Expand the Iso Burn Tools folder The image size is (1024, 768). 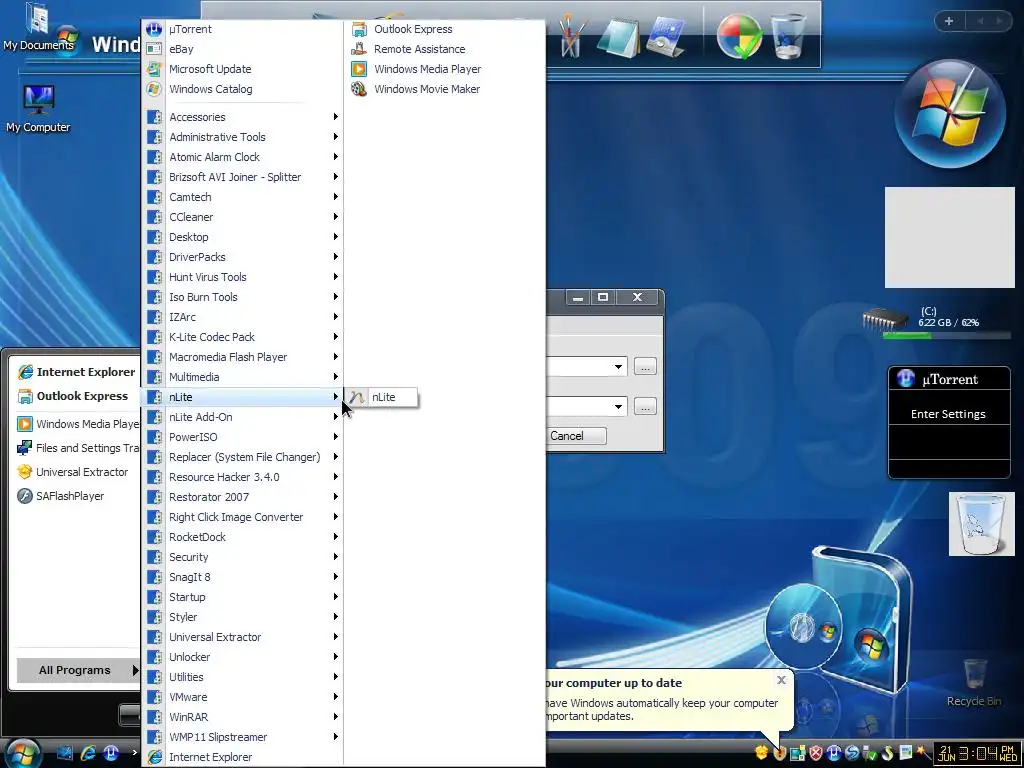tap(242, 297)
